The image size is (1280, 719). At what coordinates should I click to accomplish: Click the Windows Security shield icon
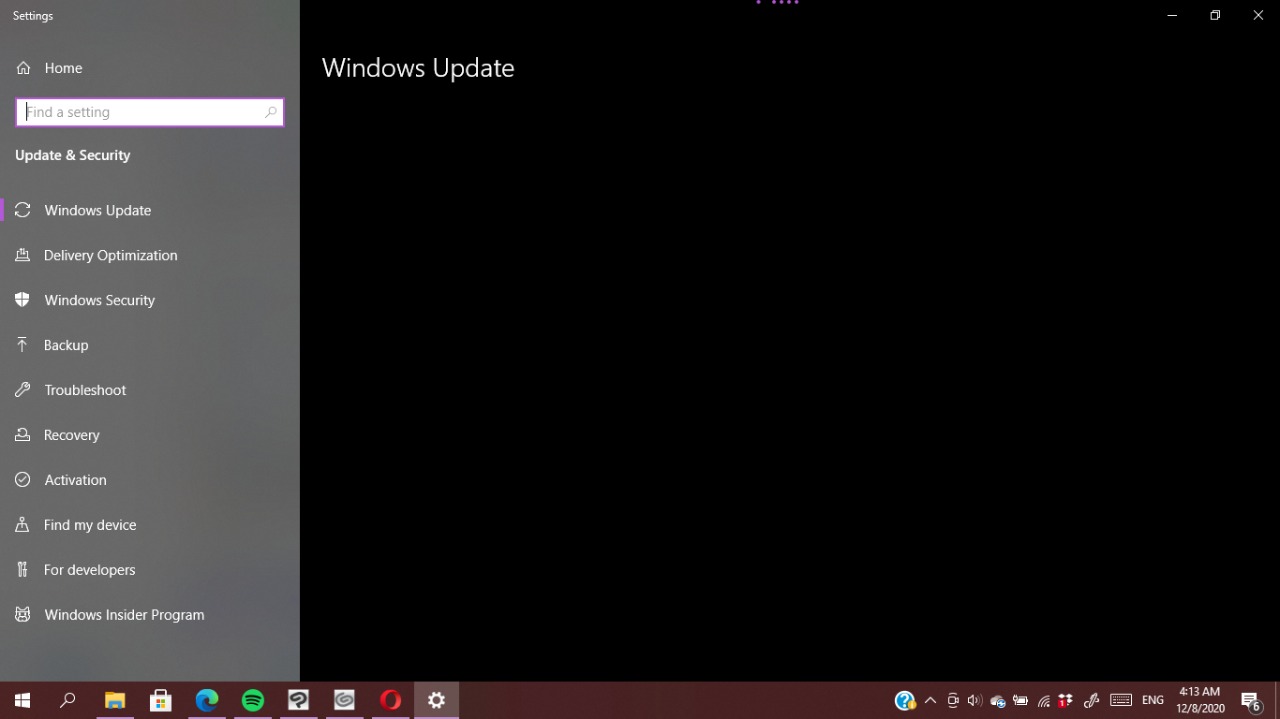point(23,300)
